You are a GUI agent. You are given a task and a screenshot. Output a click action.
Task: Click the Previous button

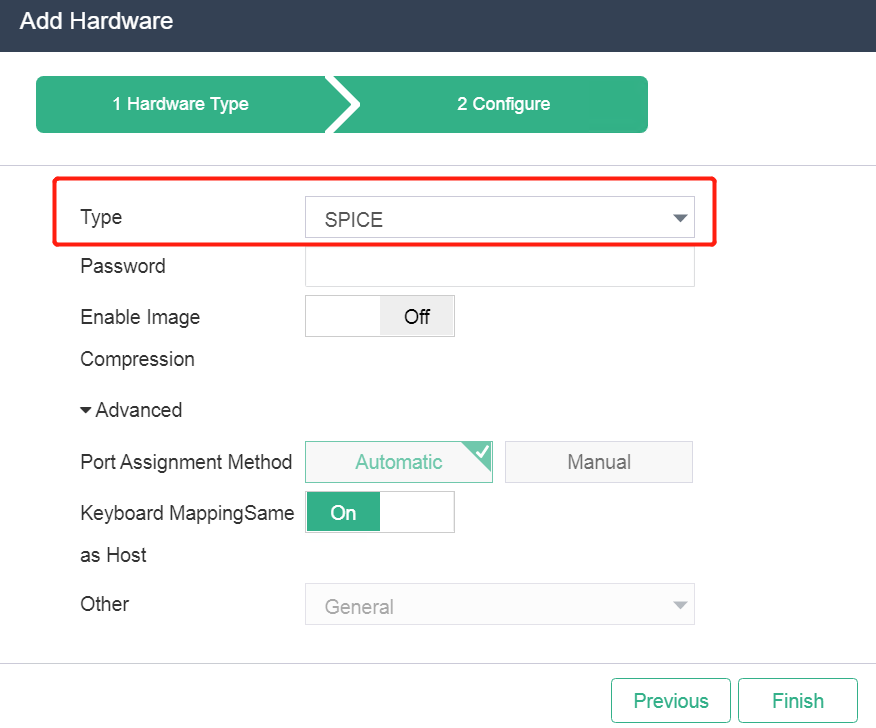670,701
